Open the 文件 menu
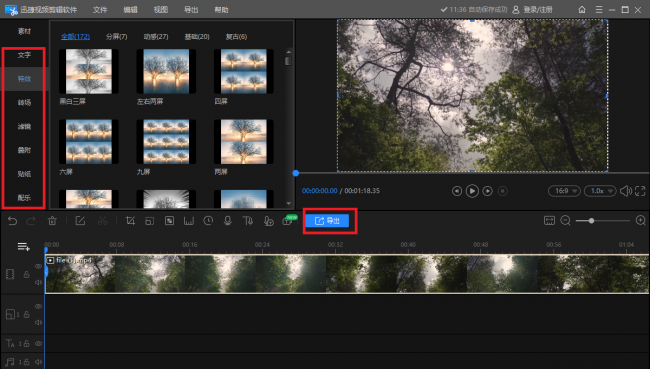This screenshot has width=650, height=369. (100, 10)
